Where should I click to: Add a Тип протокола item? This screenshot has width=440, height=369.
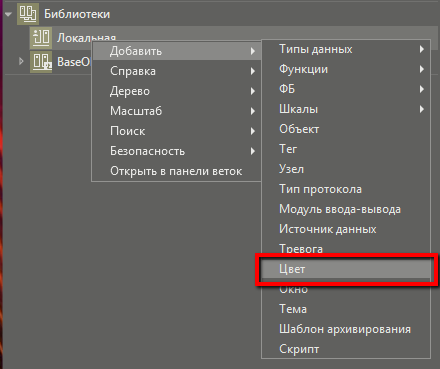(346, 189)
